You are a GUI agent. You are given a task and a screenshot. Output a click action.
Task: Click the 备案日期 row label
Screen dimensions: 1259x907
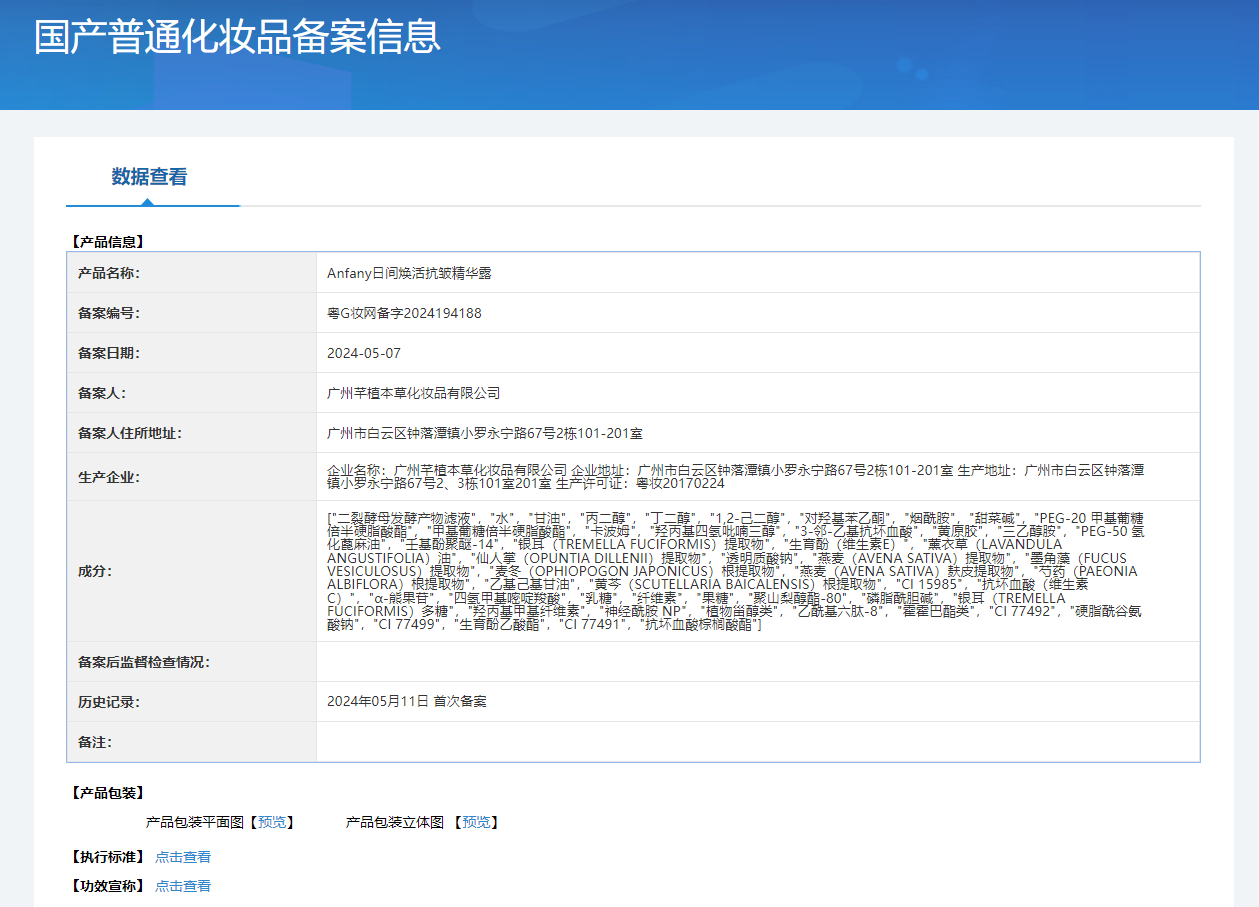109,353
